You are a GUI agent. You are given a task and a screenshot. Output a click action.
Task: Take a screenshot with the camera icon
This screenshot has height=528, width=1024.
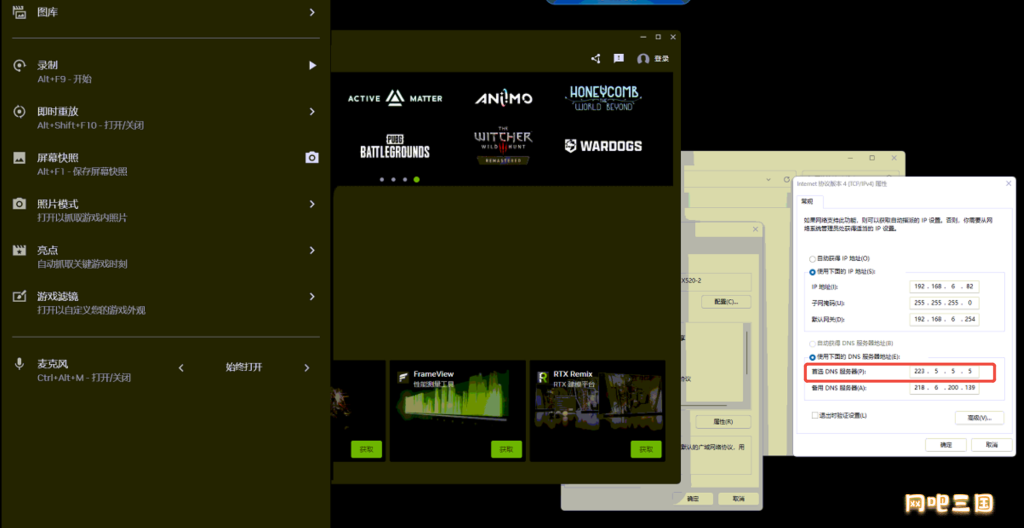tap(312, 157)
